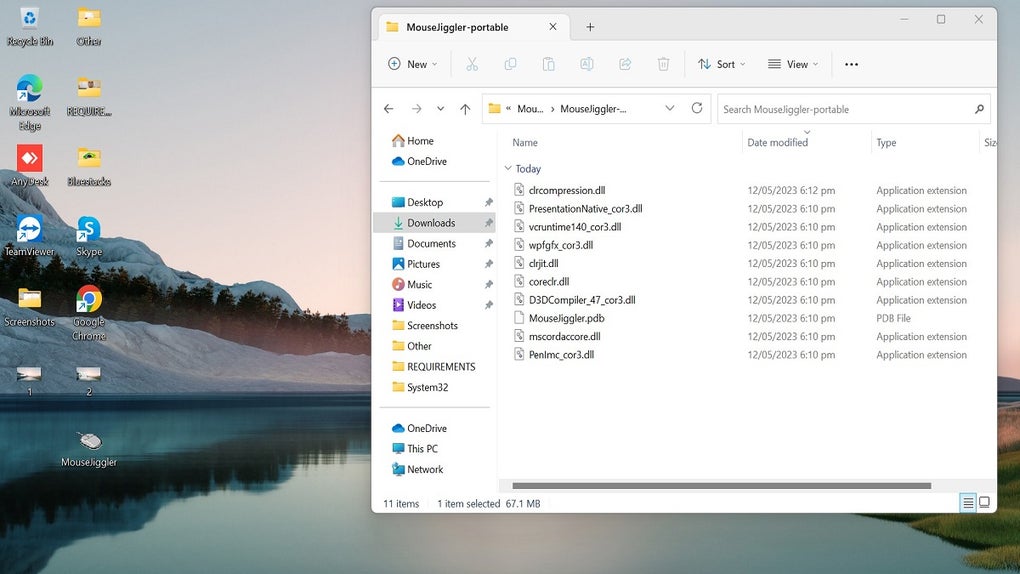This screenshot has width=1020, height=574.
Task: Expand hidden path with the « chevron
Action: click(x=508, y=109)
